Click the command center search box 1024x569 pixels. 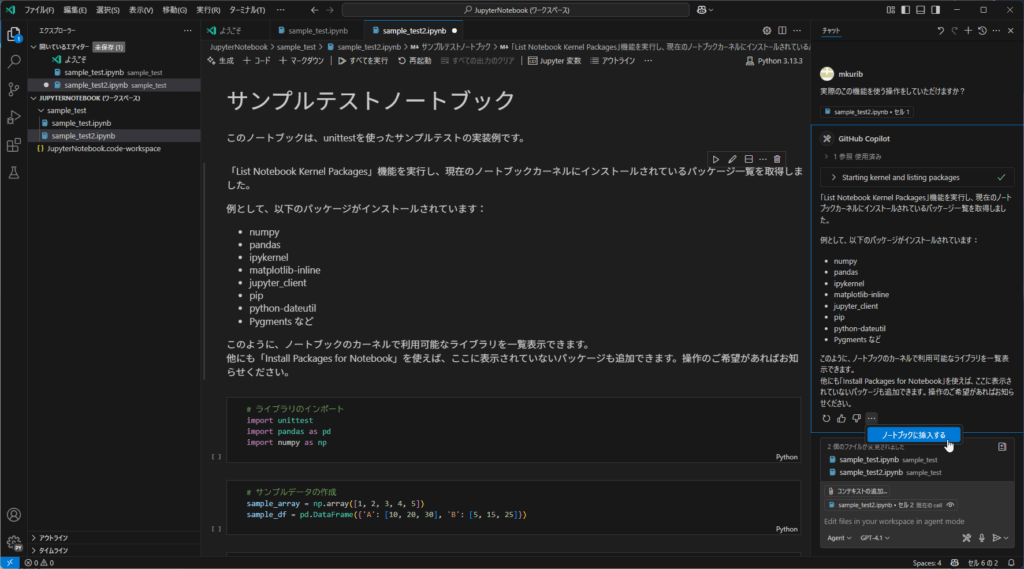(x=516, y=10)
